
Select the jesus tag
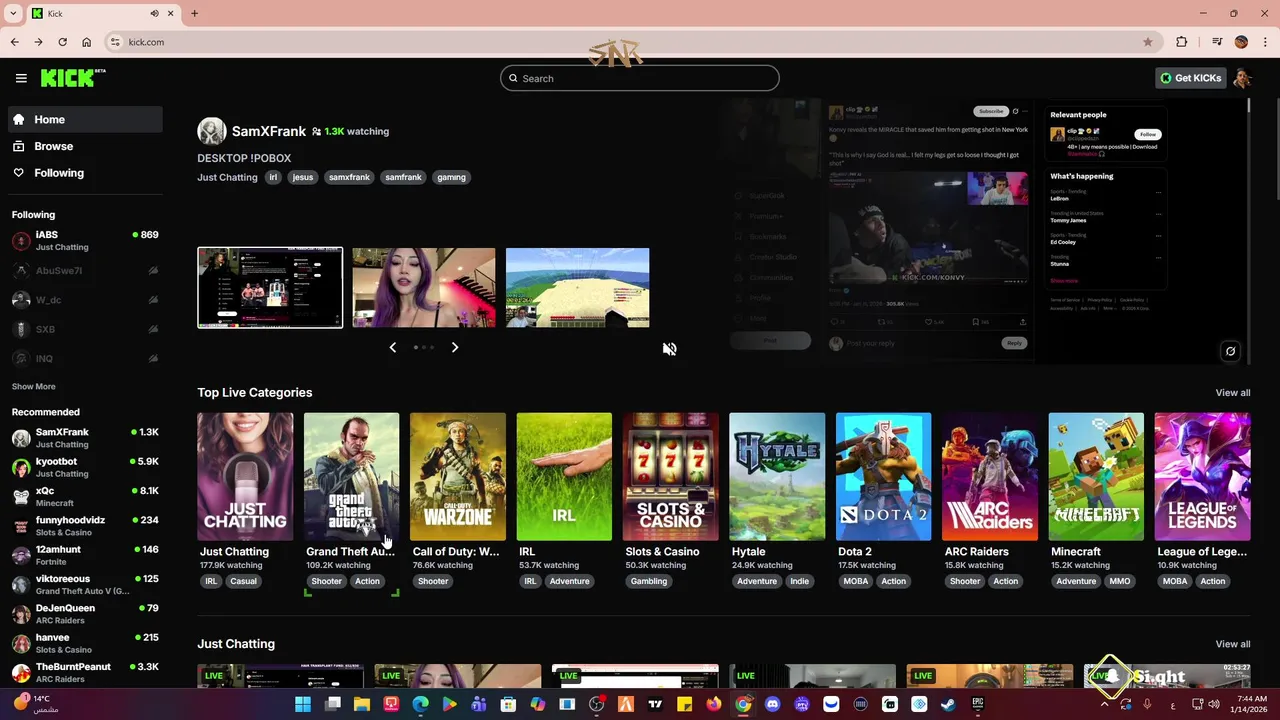pos(303,177)
